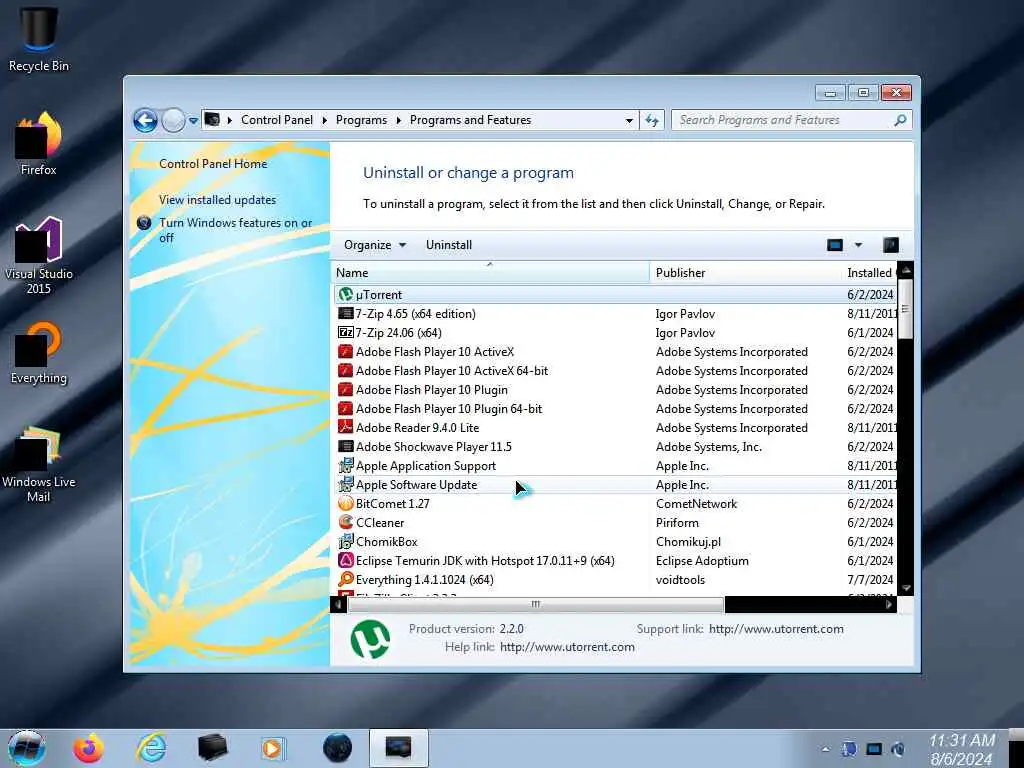Click the µTorrent icon in the program list
Screen dimensions: 1024x768
(x=345, y=295)
